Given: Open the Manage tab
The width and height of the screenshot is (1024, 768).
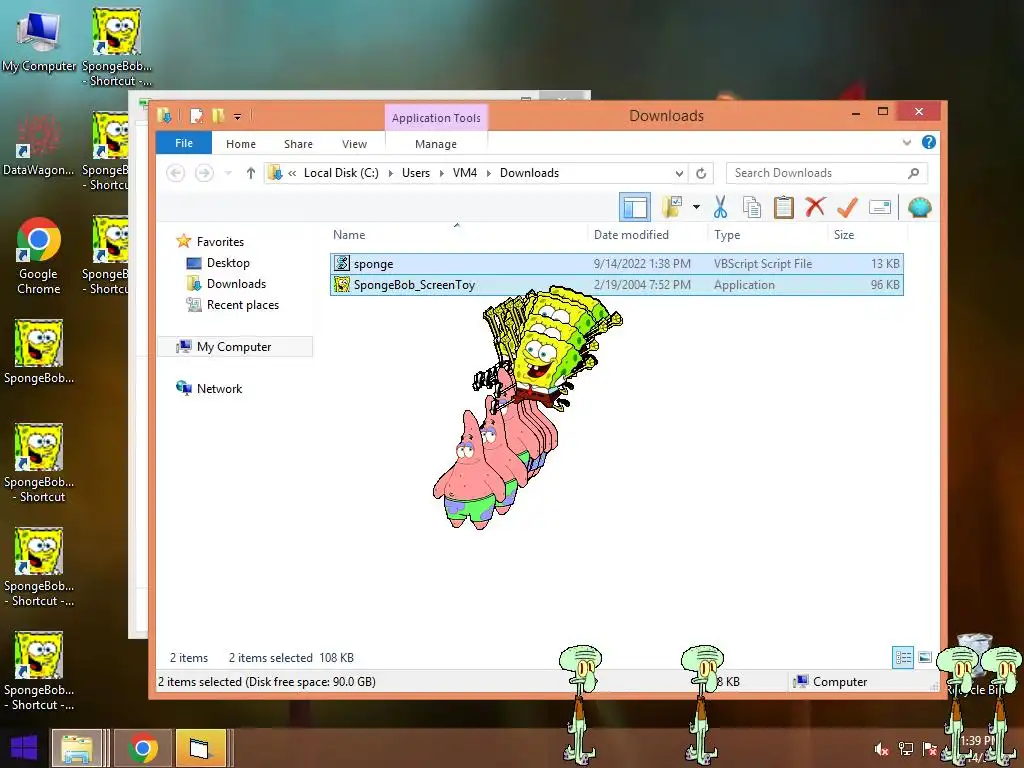Looking at the screenshot, I should coord(436,144).
